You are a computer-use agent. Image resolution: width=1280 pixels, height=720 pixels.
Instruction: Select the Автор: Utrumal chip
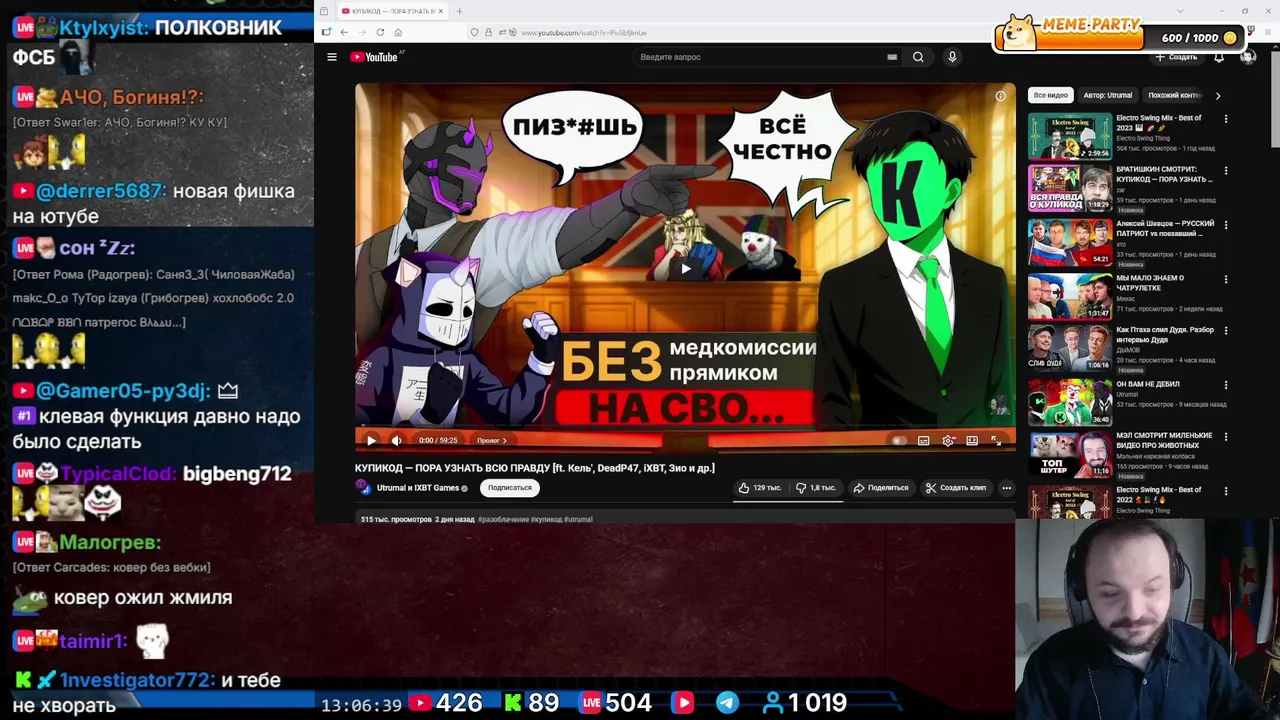1108,95
